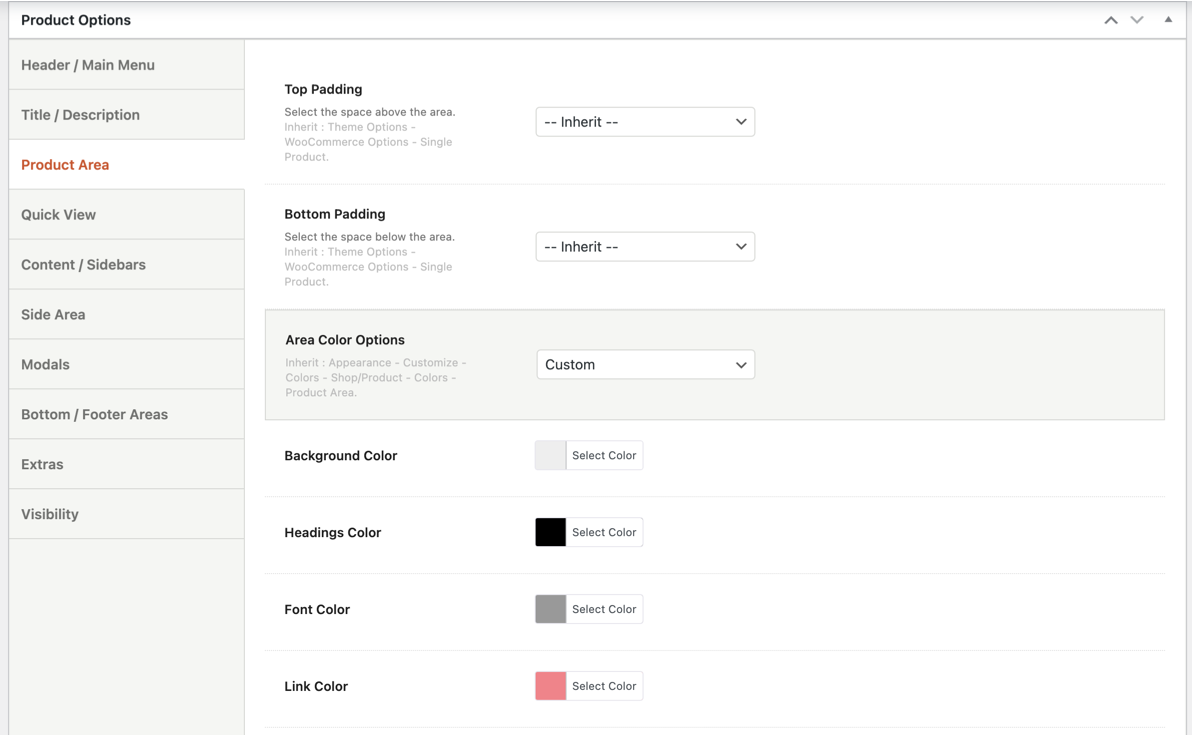This screenshot has height=735, width=1193.
Task: Click the black Headings Color swatch
Action: pos(550,533)
